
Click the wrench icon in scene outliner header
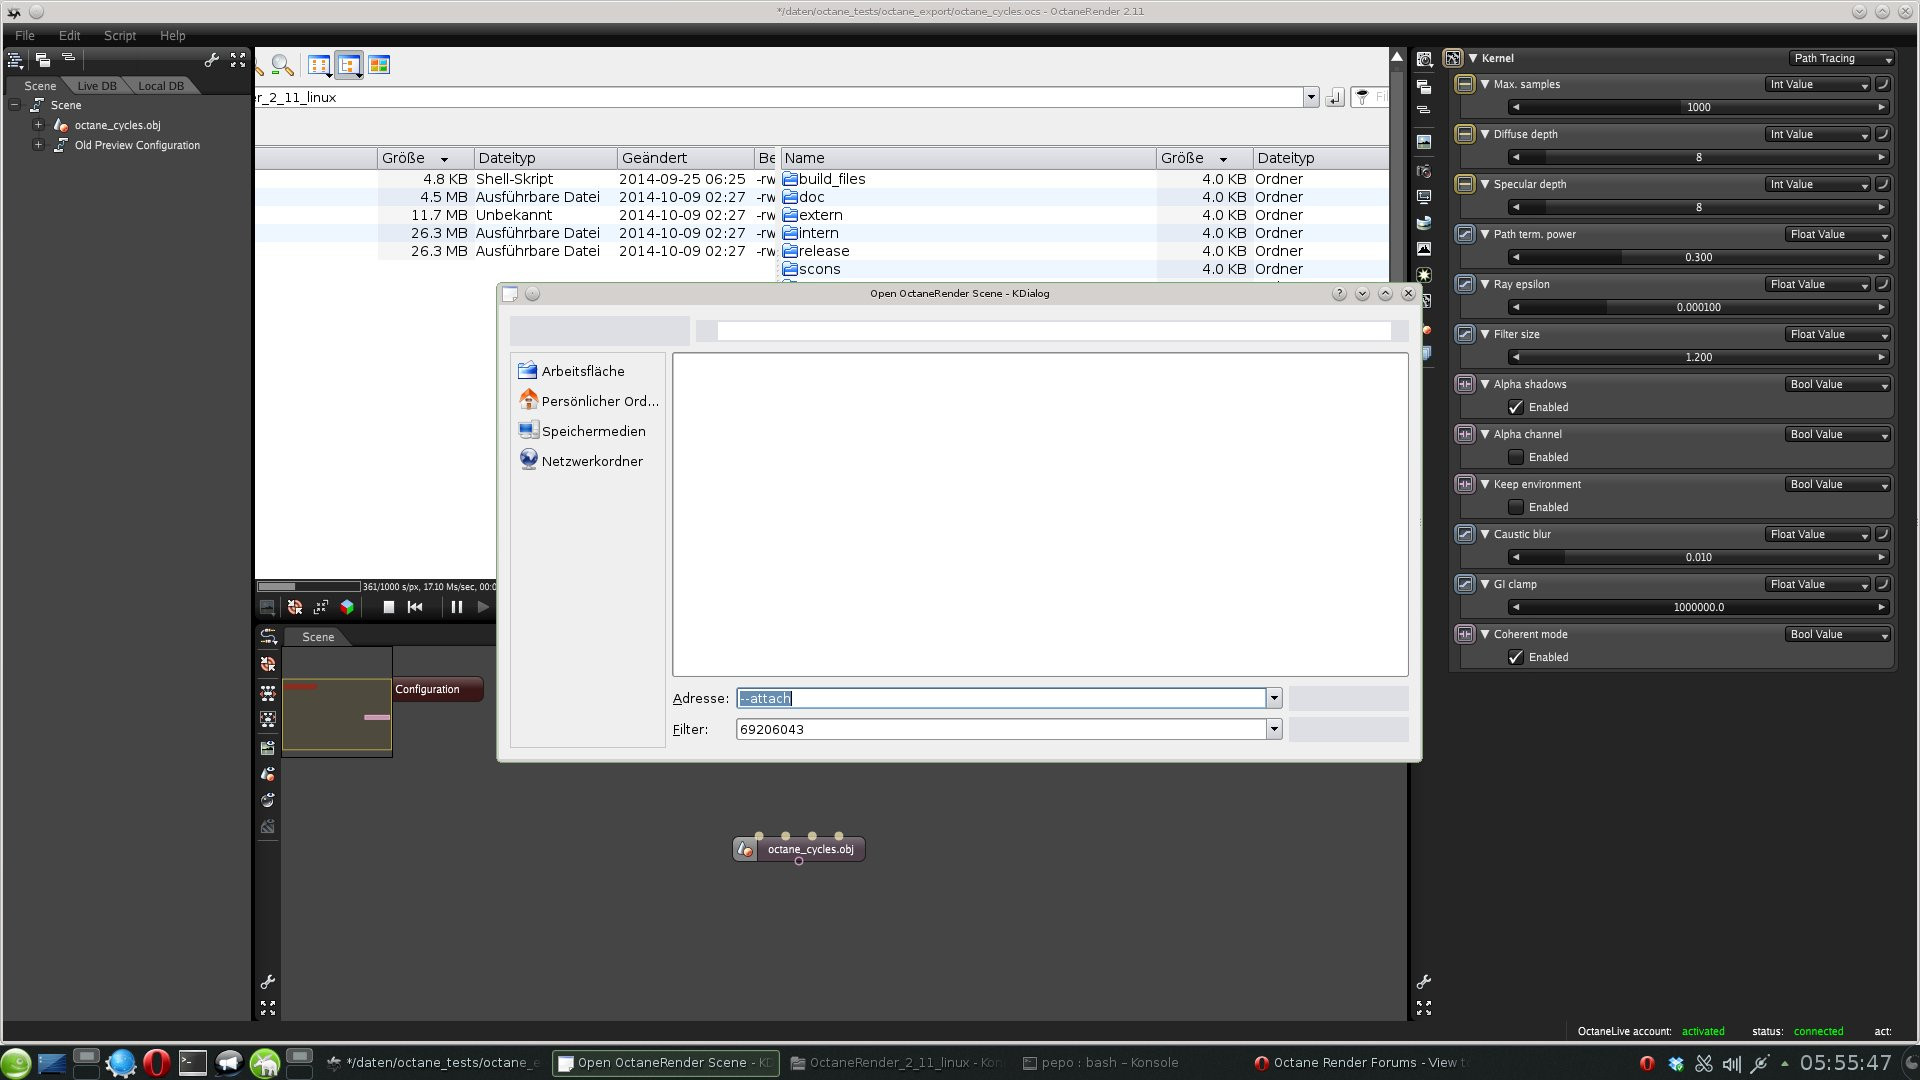[x=211, y=60]
